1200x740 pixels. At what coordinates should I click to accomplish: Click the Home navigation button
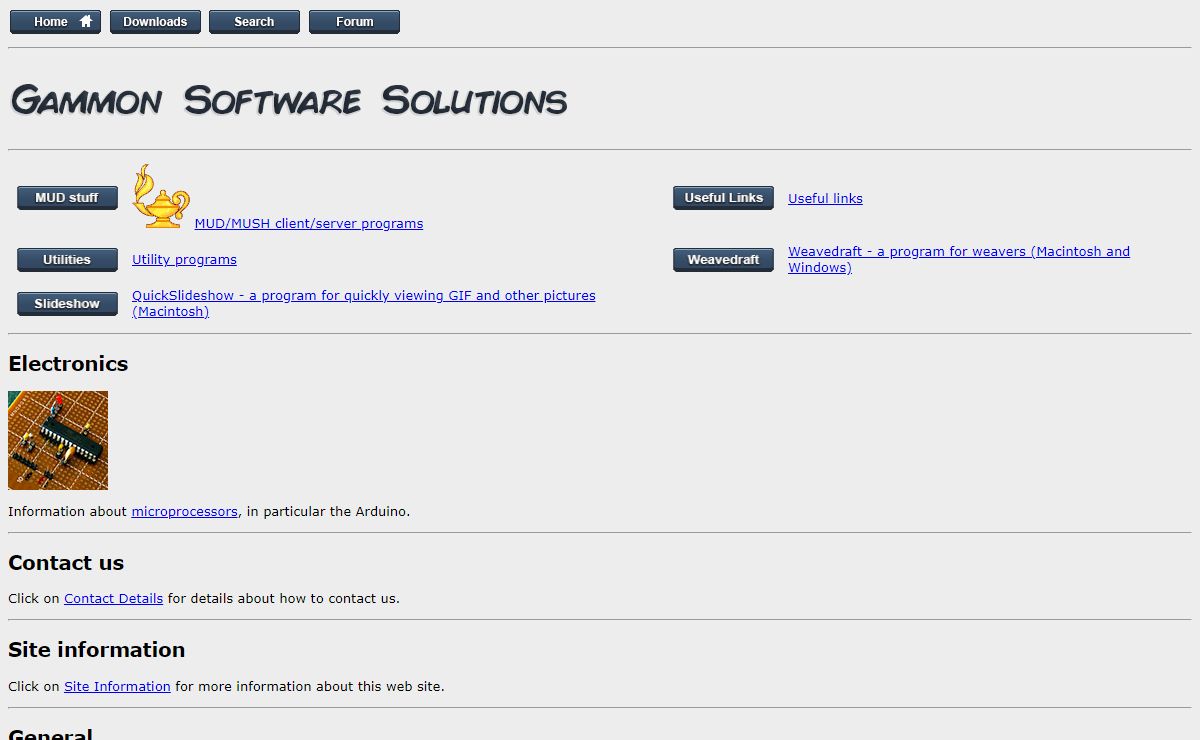pyautogui.click(x=55, y=22)
